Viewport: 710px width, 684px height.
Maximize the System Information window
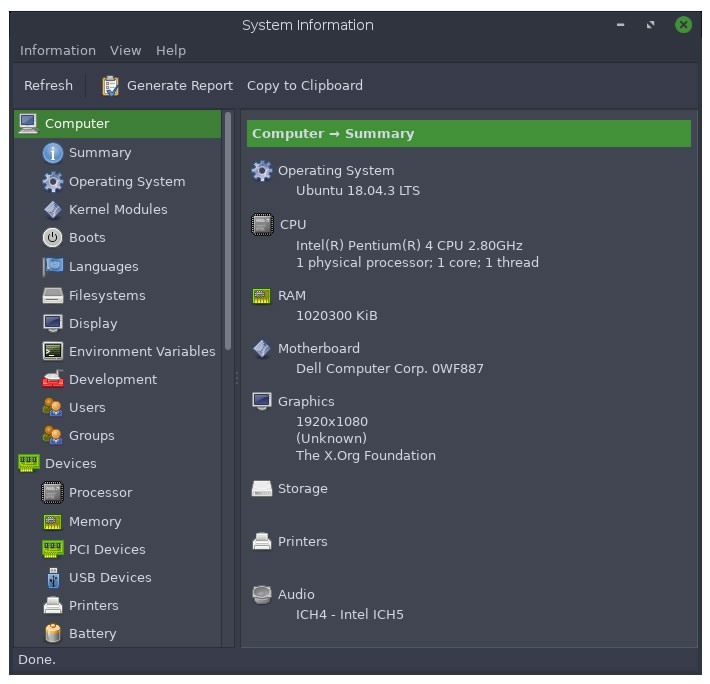651,25
